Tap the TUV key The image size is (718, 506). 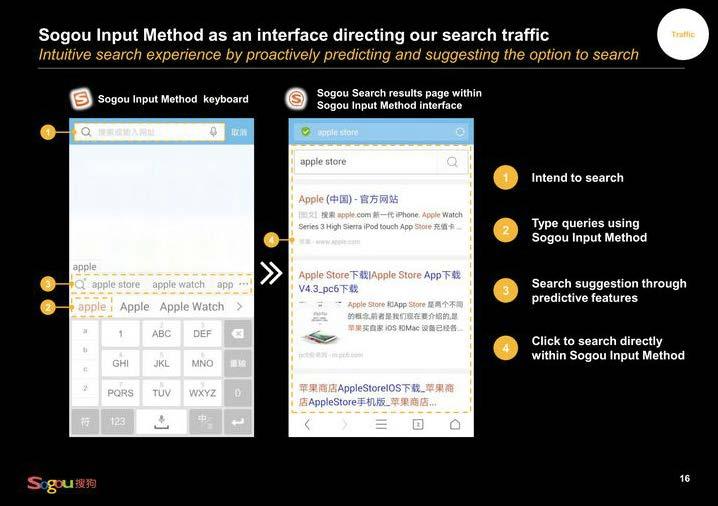click(x=161, y=392)
